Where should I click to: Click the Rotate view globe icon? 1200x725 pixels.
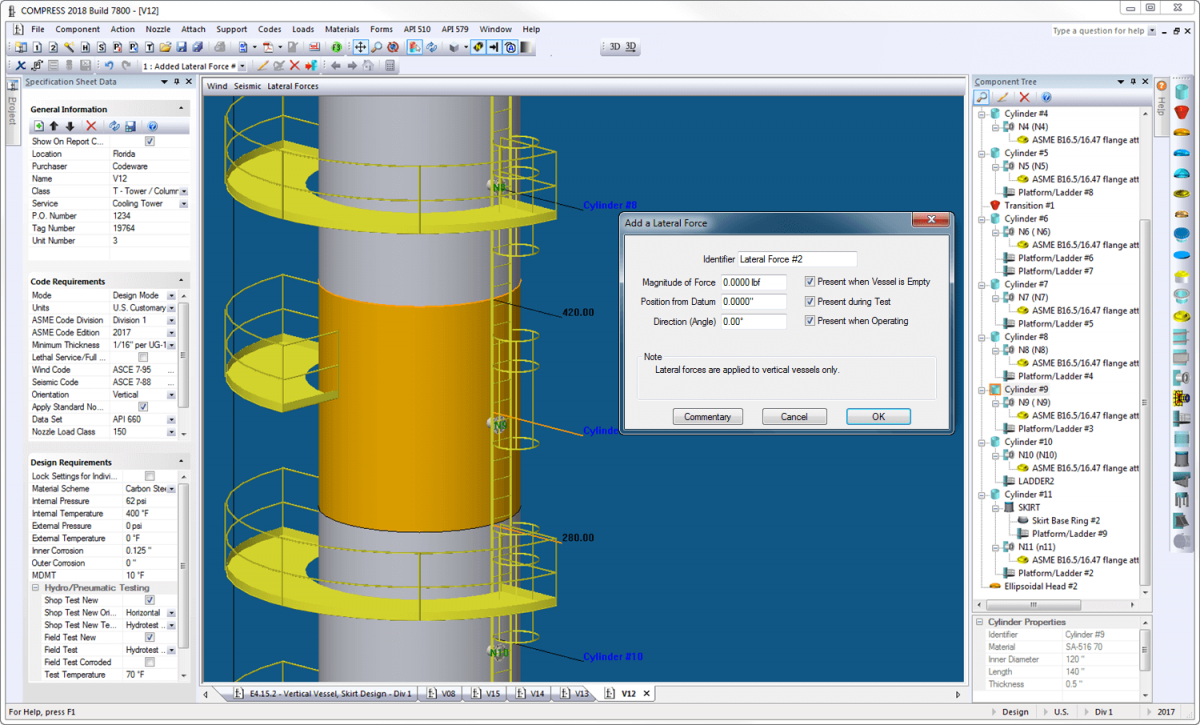[x=394, y=47]
